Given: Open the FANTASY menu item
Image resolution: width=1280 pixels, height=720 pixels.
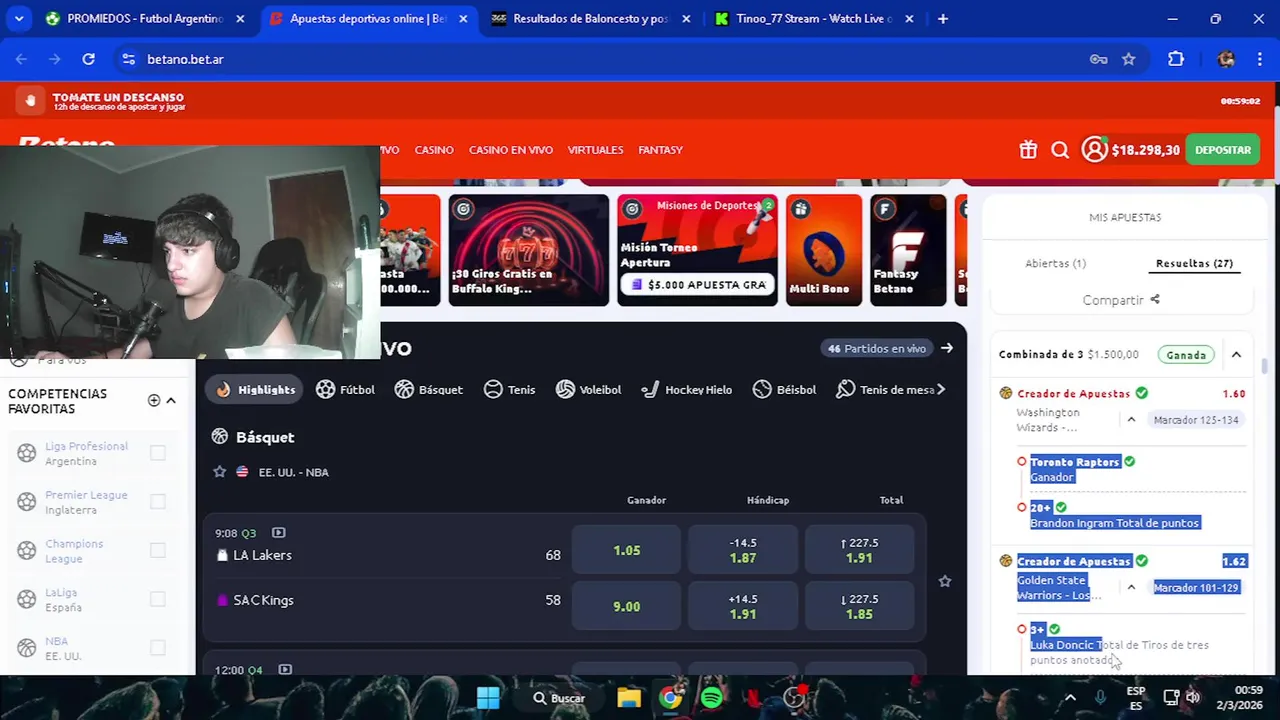Looking at the screenshot, I should [x=660, y=150].
